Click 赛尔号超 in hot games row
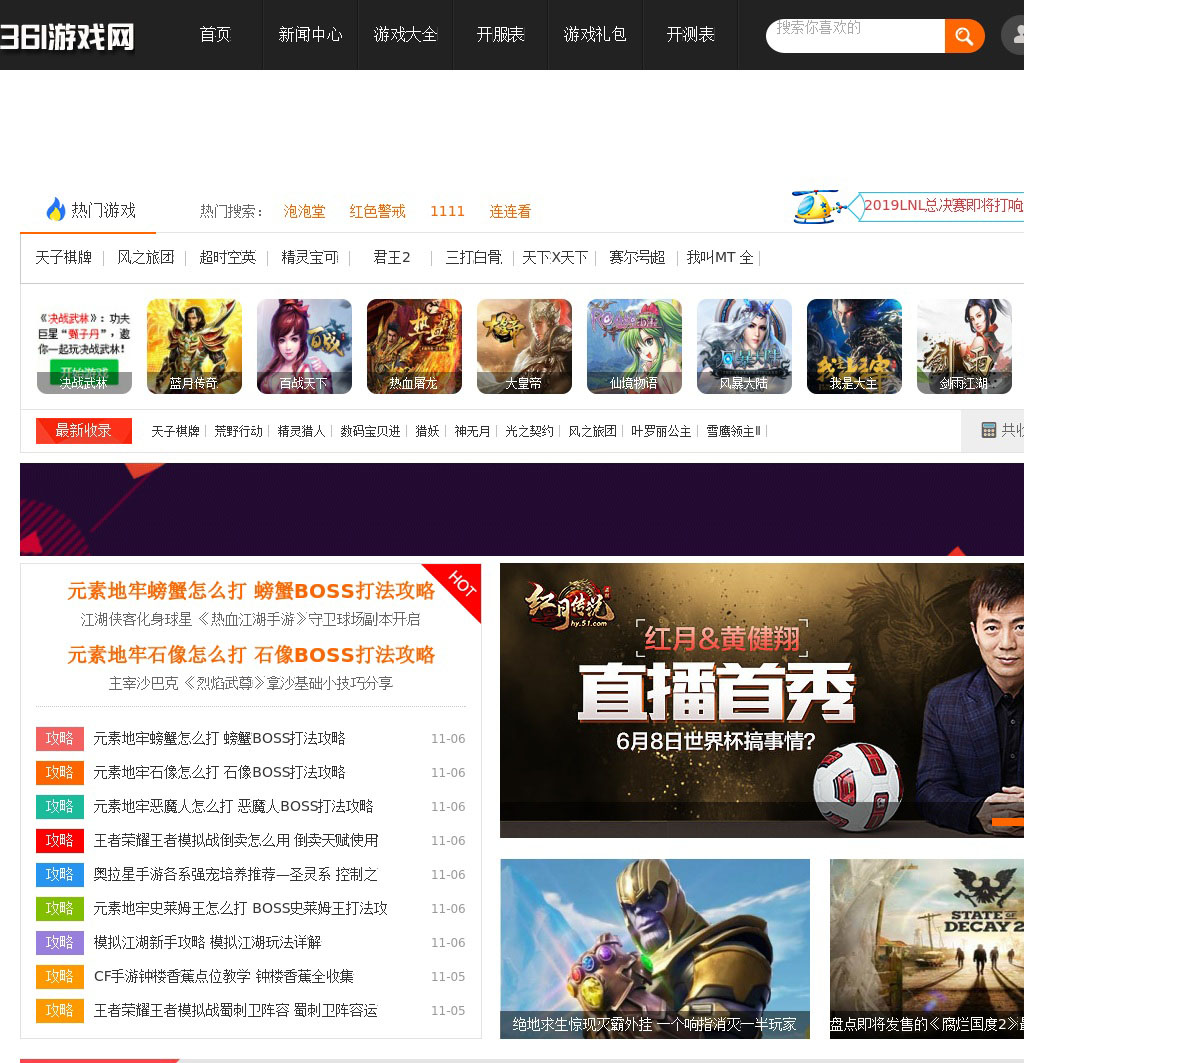 click(637, 257)
